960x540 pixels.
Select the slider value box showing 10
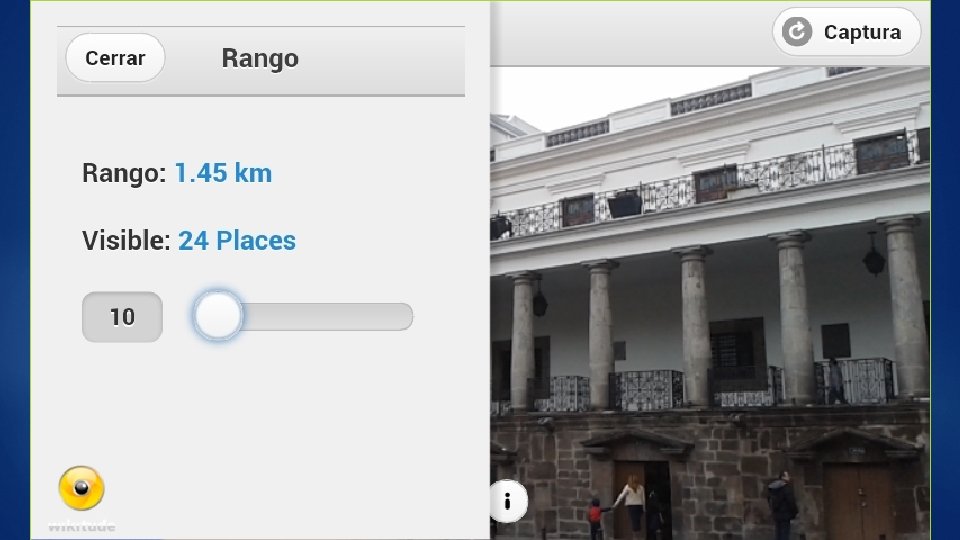(122, 317)
